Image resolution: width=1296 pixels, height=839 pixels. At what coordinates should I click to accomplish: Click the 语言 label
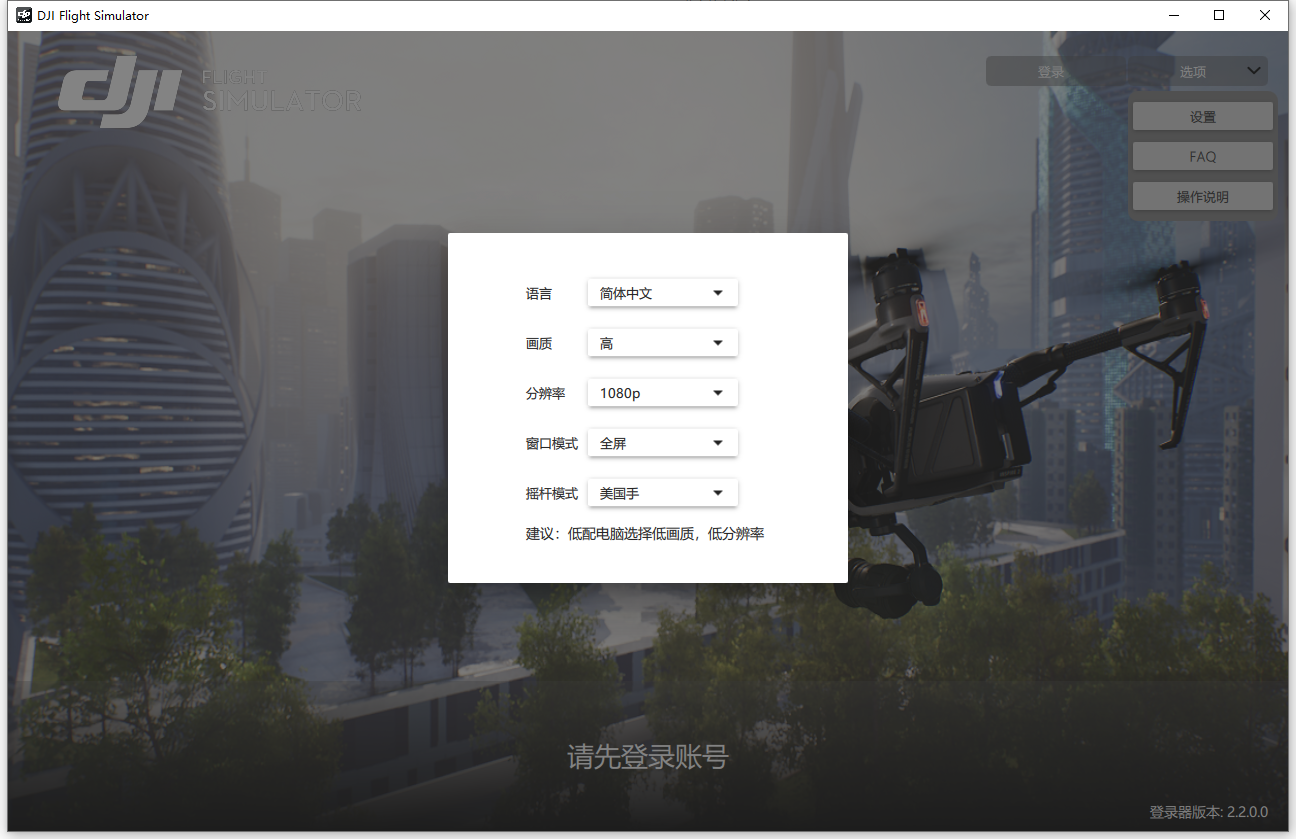click(539, 294)
